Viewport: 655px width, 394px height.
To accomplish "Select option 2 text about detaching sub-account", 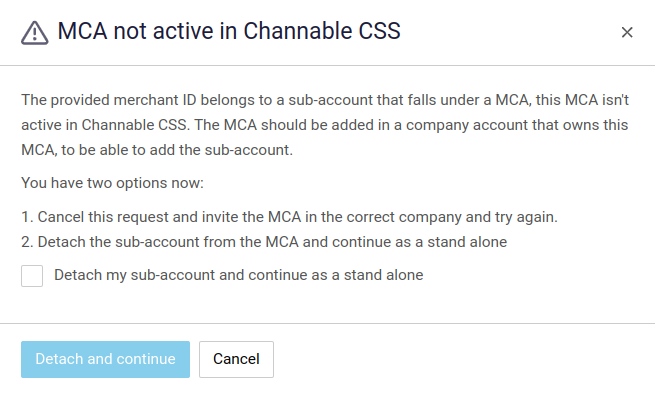I will 264,242.
